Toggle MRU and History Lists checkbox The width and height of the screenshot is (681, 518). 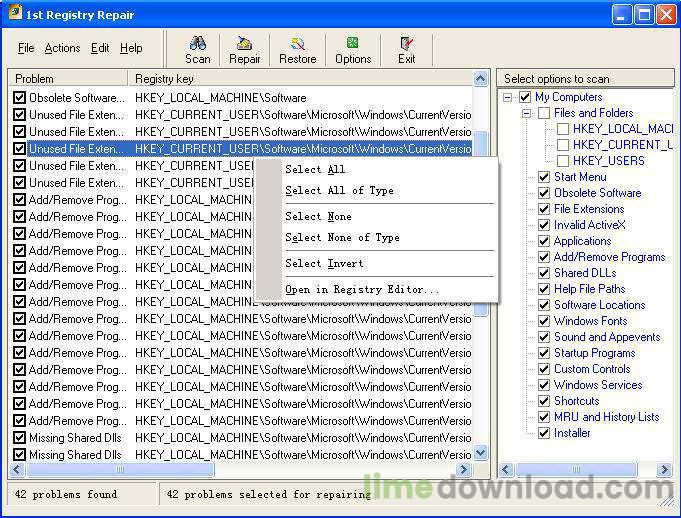coord(544,417)
